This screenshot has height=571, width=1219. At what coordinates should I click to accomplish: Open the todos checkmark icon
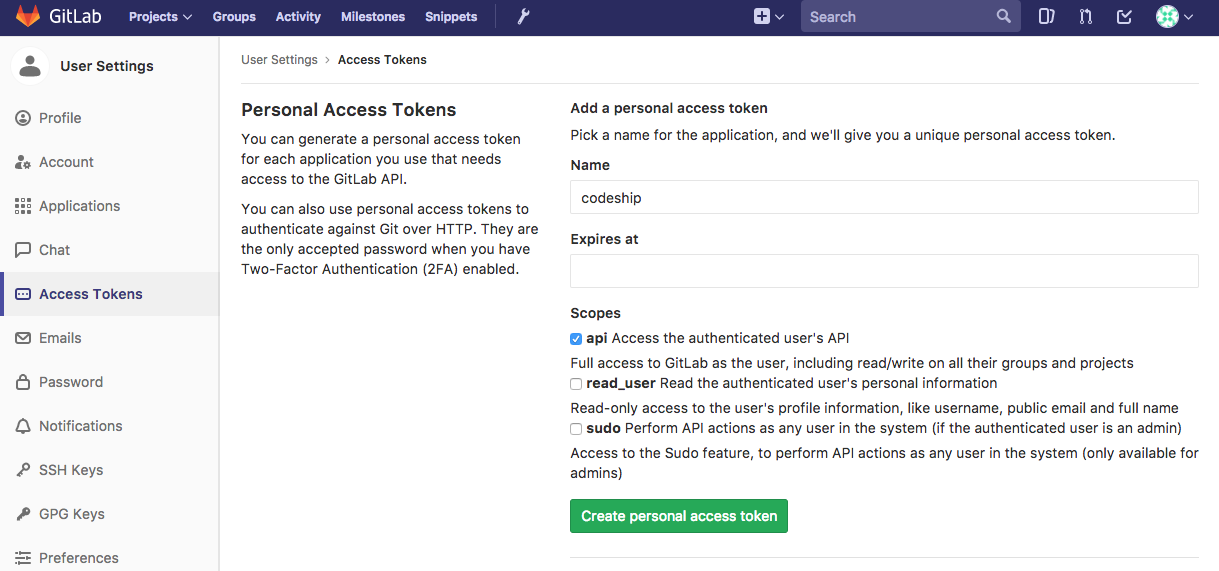click(x=1124, y=17)
